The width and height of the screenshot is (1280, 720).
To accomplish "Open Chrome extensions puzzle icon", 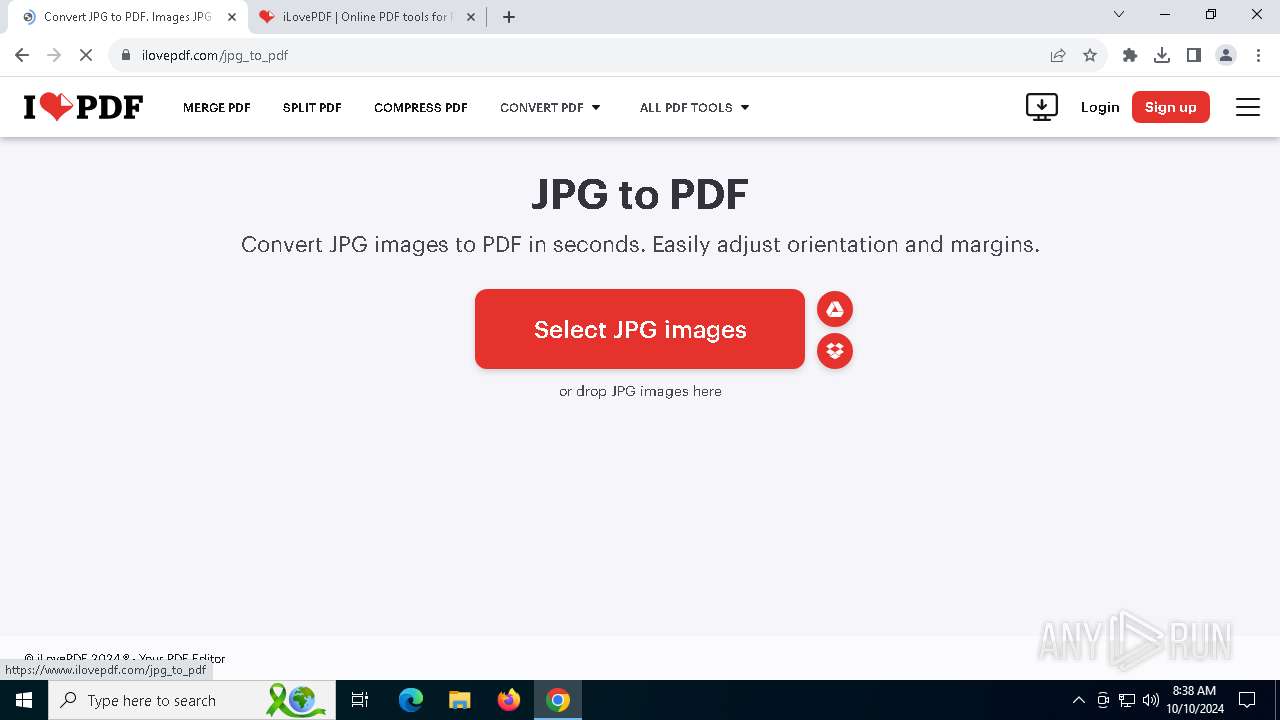I will tap(1130, 55).
